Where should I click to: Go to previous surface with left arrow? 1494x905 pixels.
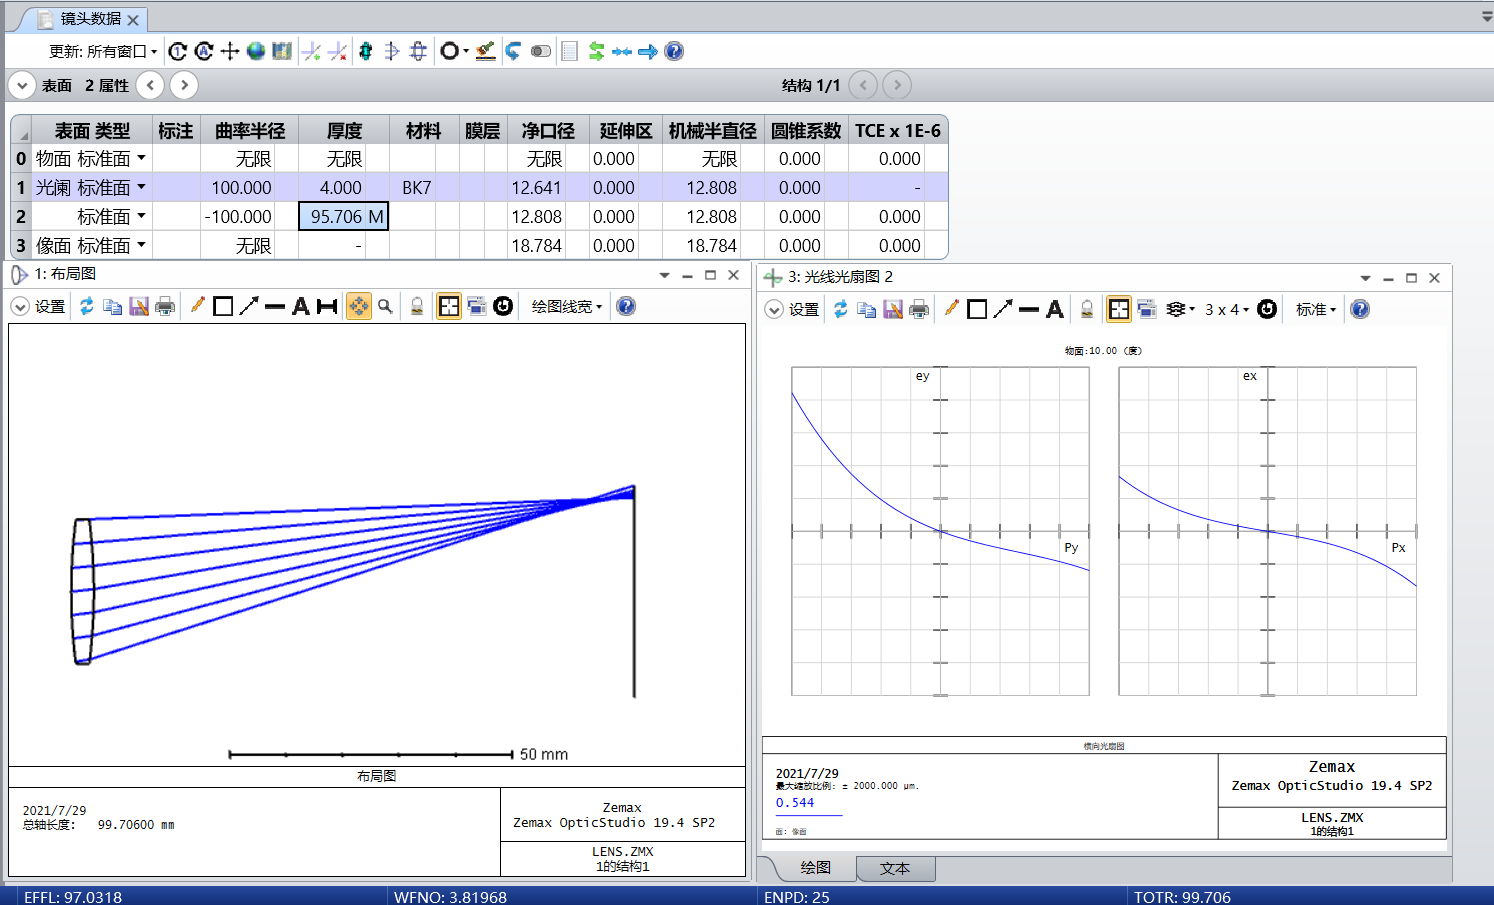pyautogui.click(x=150, y=85)
